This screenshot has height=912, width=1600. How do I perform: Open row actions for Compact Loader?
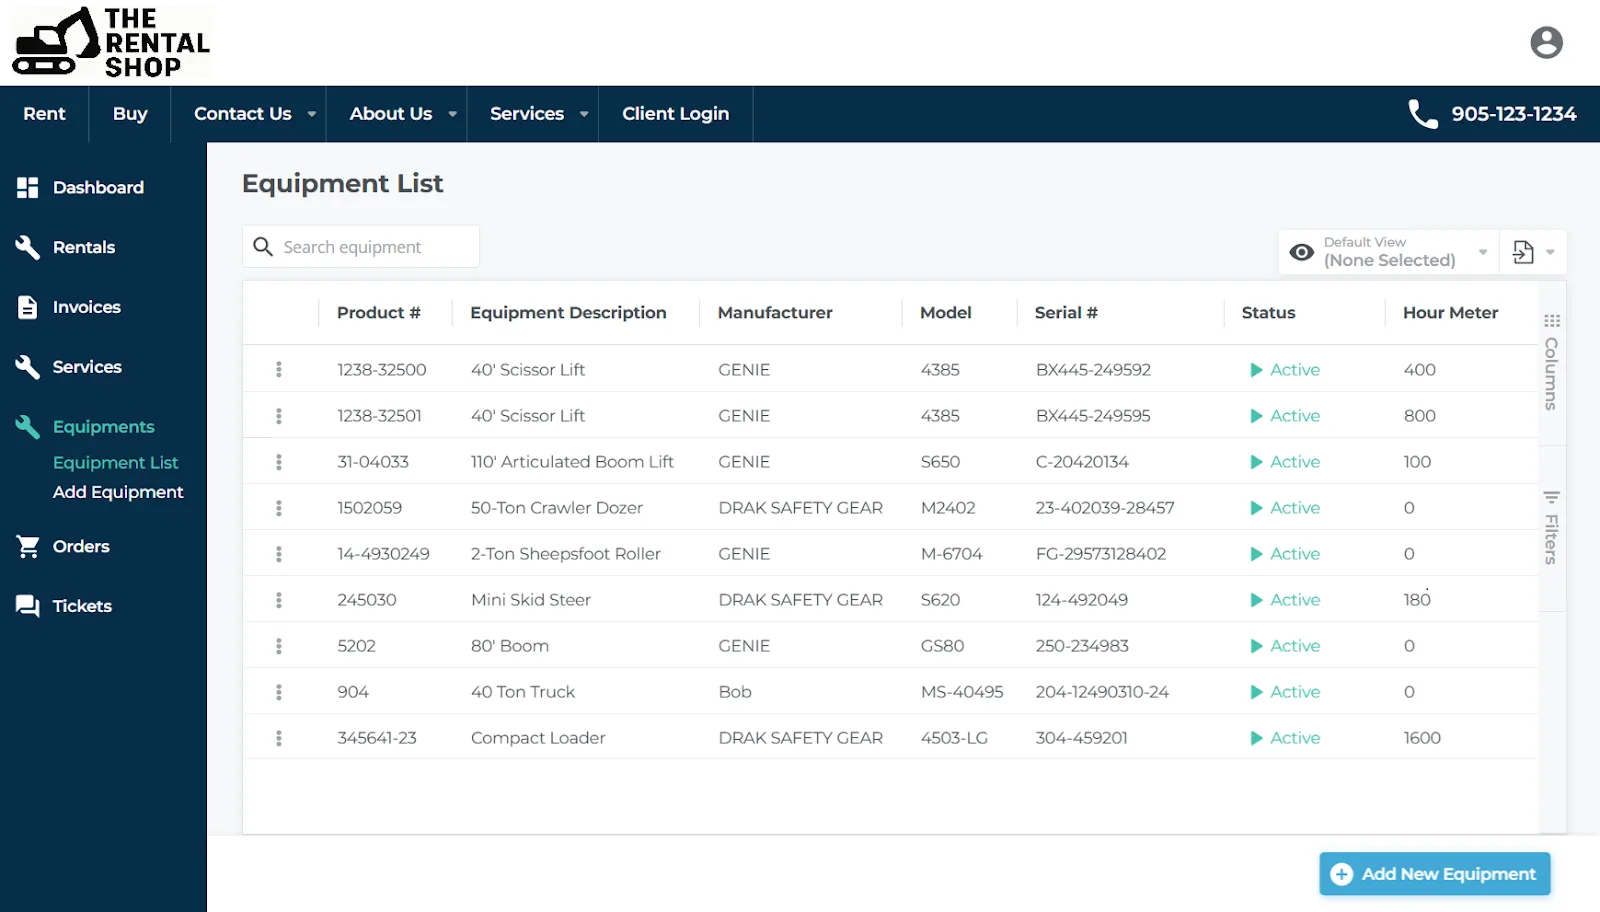click(x=279, y=738)
